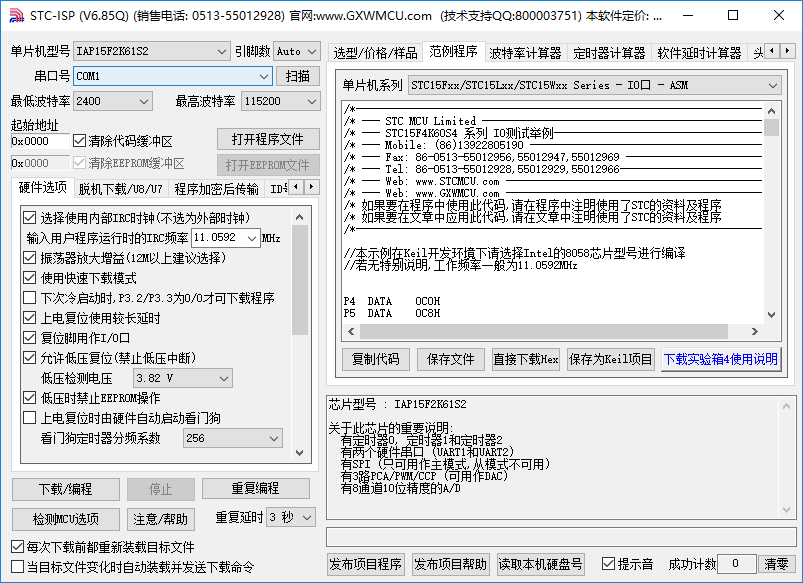
Task: Click 打开程序文件 button
Action: (x=268, y=139)
